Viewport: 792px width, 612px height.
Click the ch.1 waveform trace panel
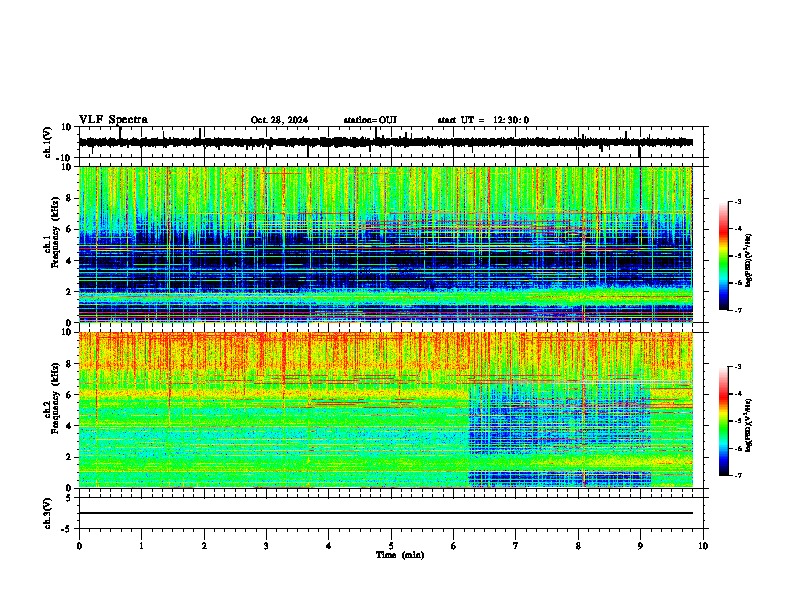[x=391, y=142]
